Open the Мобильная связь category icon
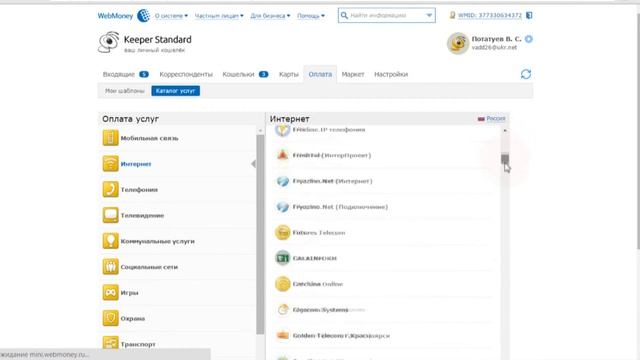640x360 pixels. coord(110,138)
